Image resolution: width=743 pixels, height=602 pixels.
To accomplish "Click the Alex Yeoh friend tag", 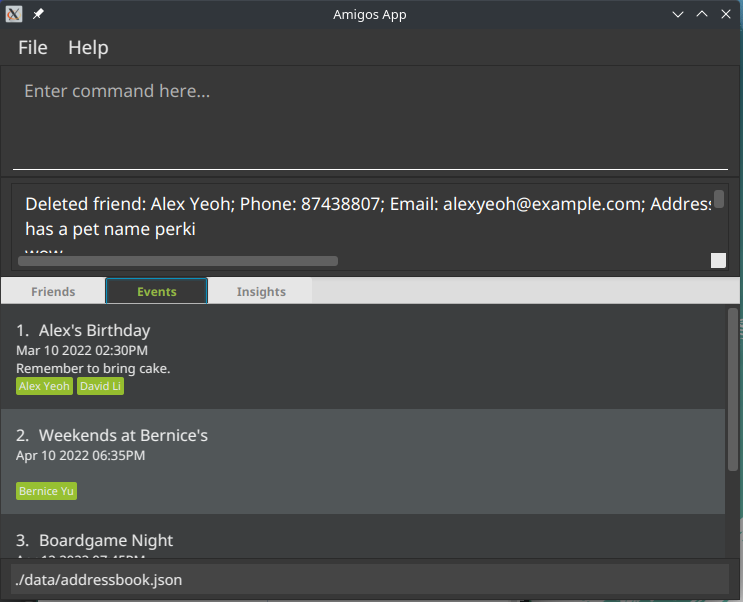I will [44, 386].
